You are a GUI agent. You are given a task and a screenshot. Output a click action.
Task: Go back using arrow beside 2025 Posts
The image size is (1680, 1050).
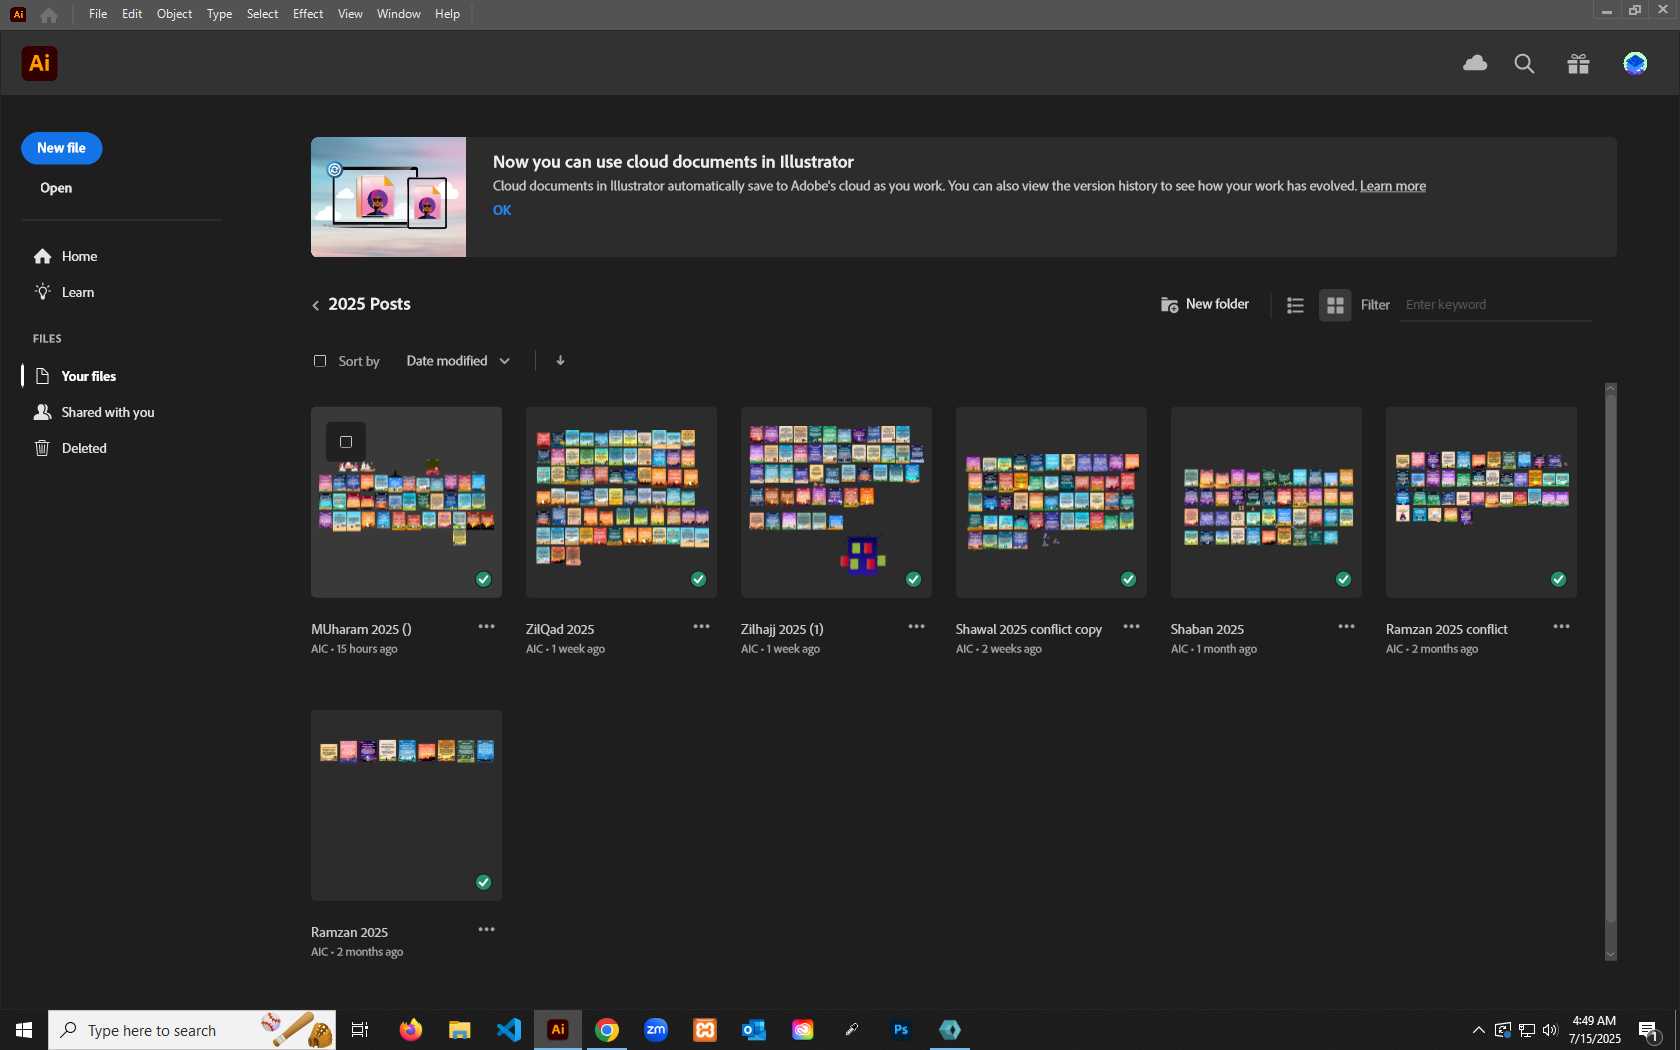pos(315,305)
